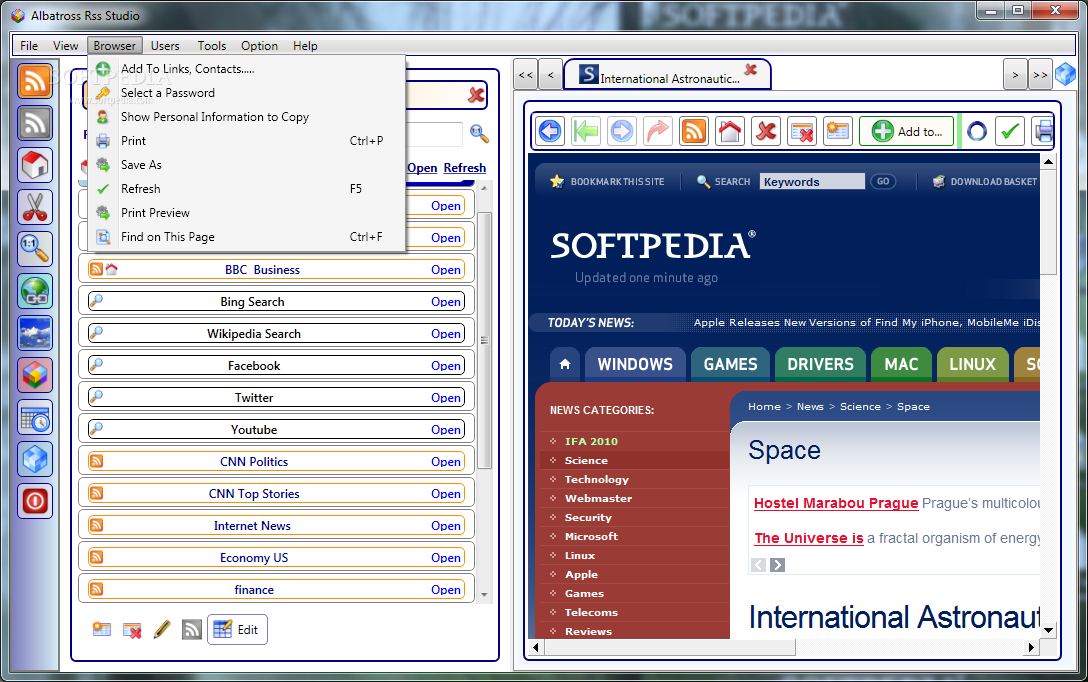1088x682 pixels.
Task: Click the orange RSS feeds sidebar icon
Action: 35,81
